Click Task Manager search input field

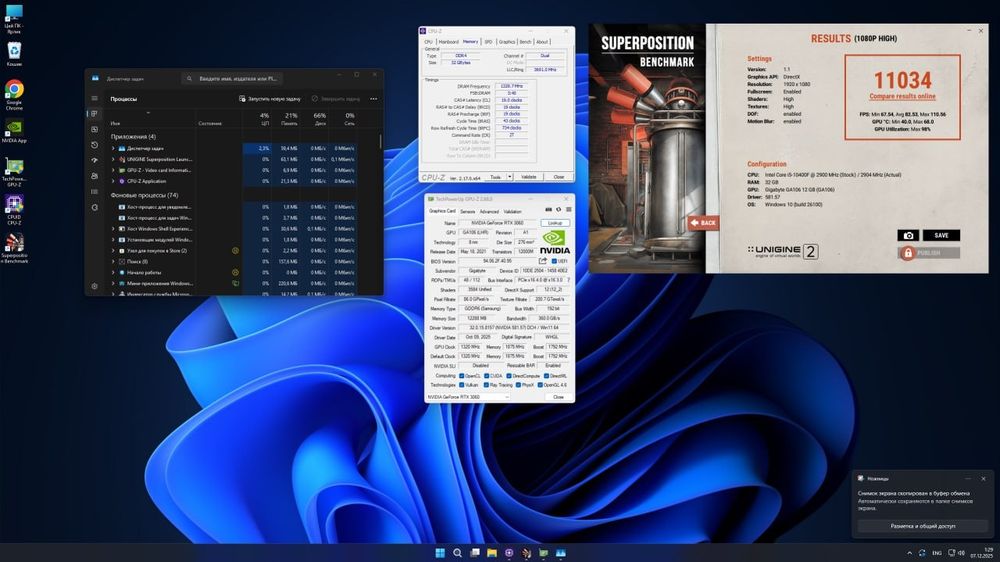click(233, 78)
